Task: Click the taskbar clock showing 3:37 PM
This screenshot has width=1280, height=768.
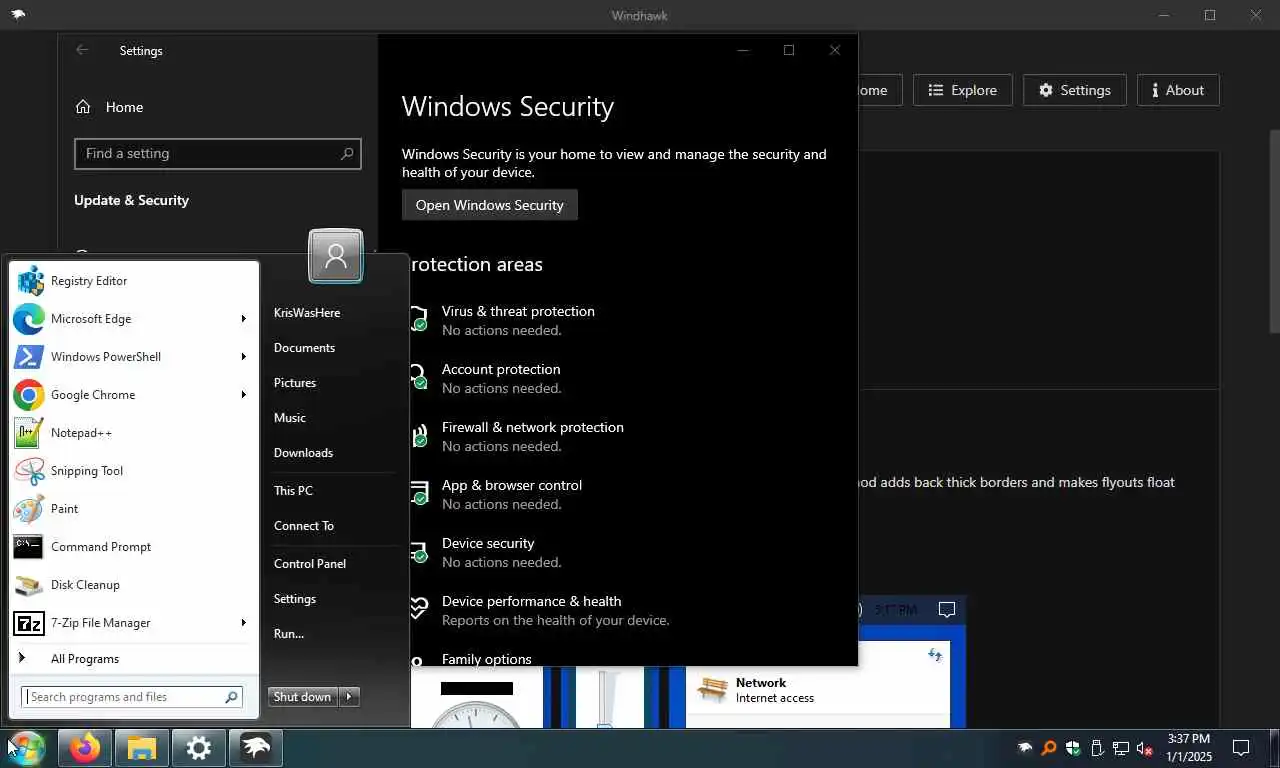Action: (x=1188, y=748)
